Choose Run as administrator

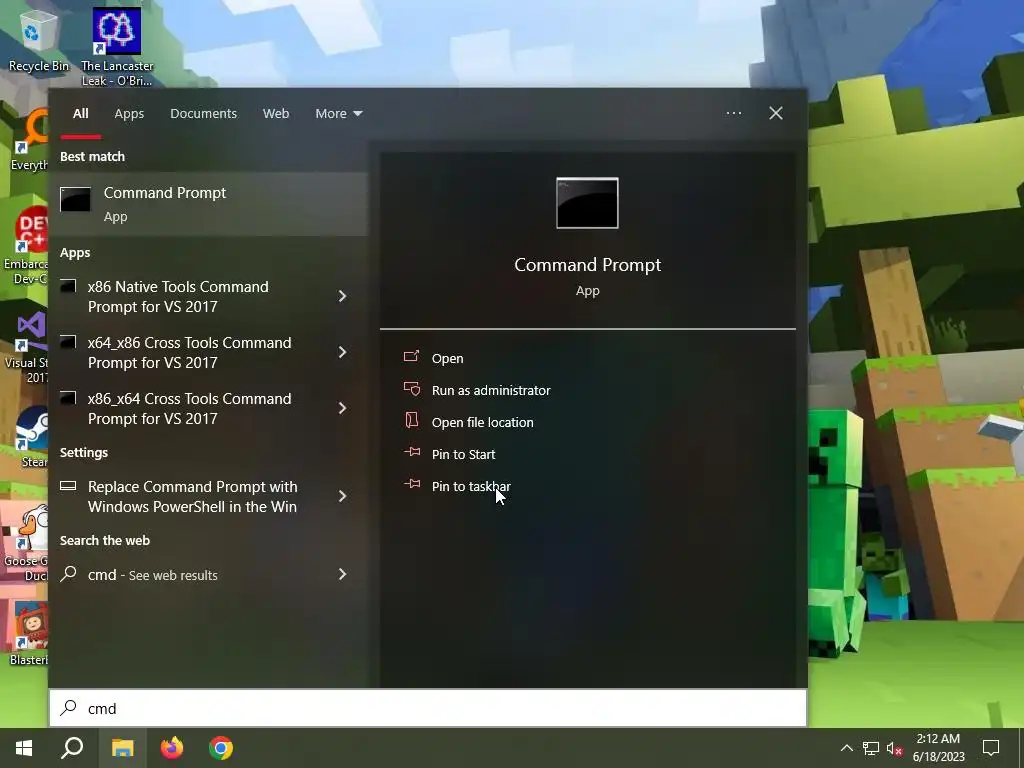point(491,391)
